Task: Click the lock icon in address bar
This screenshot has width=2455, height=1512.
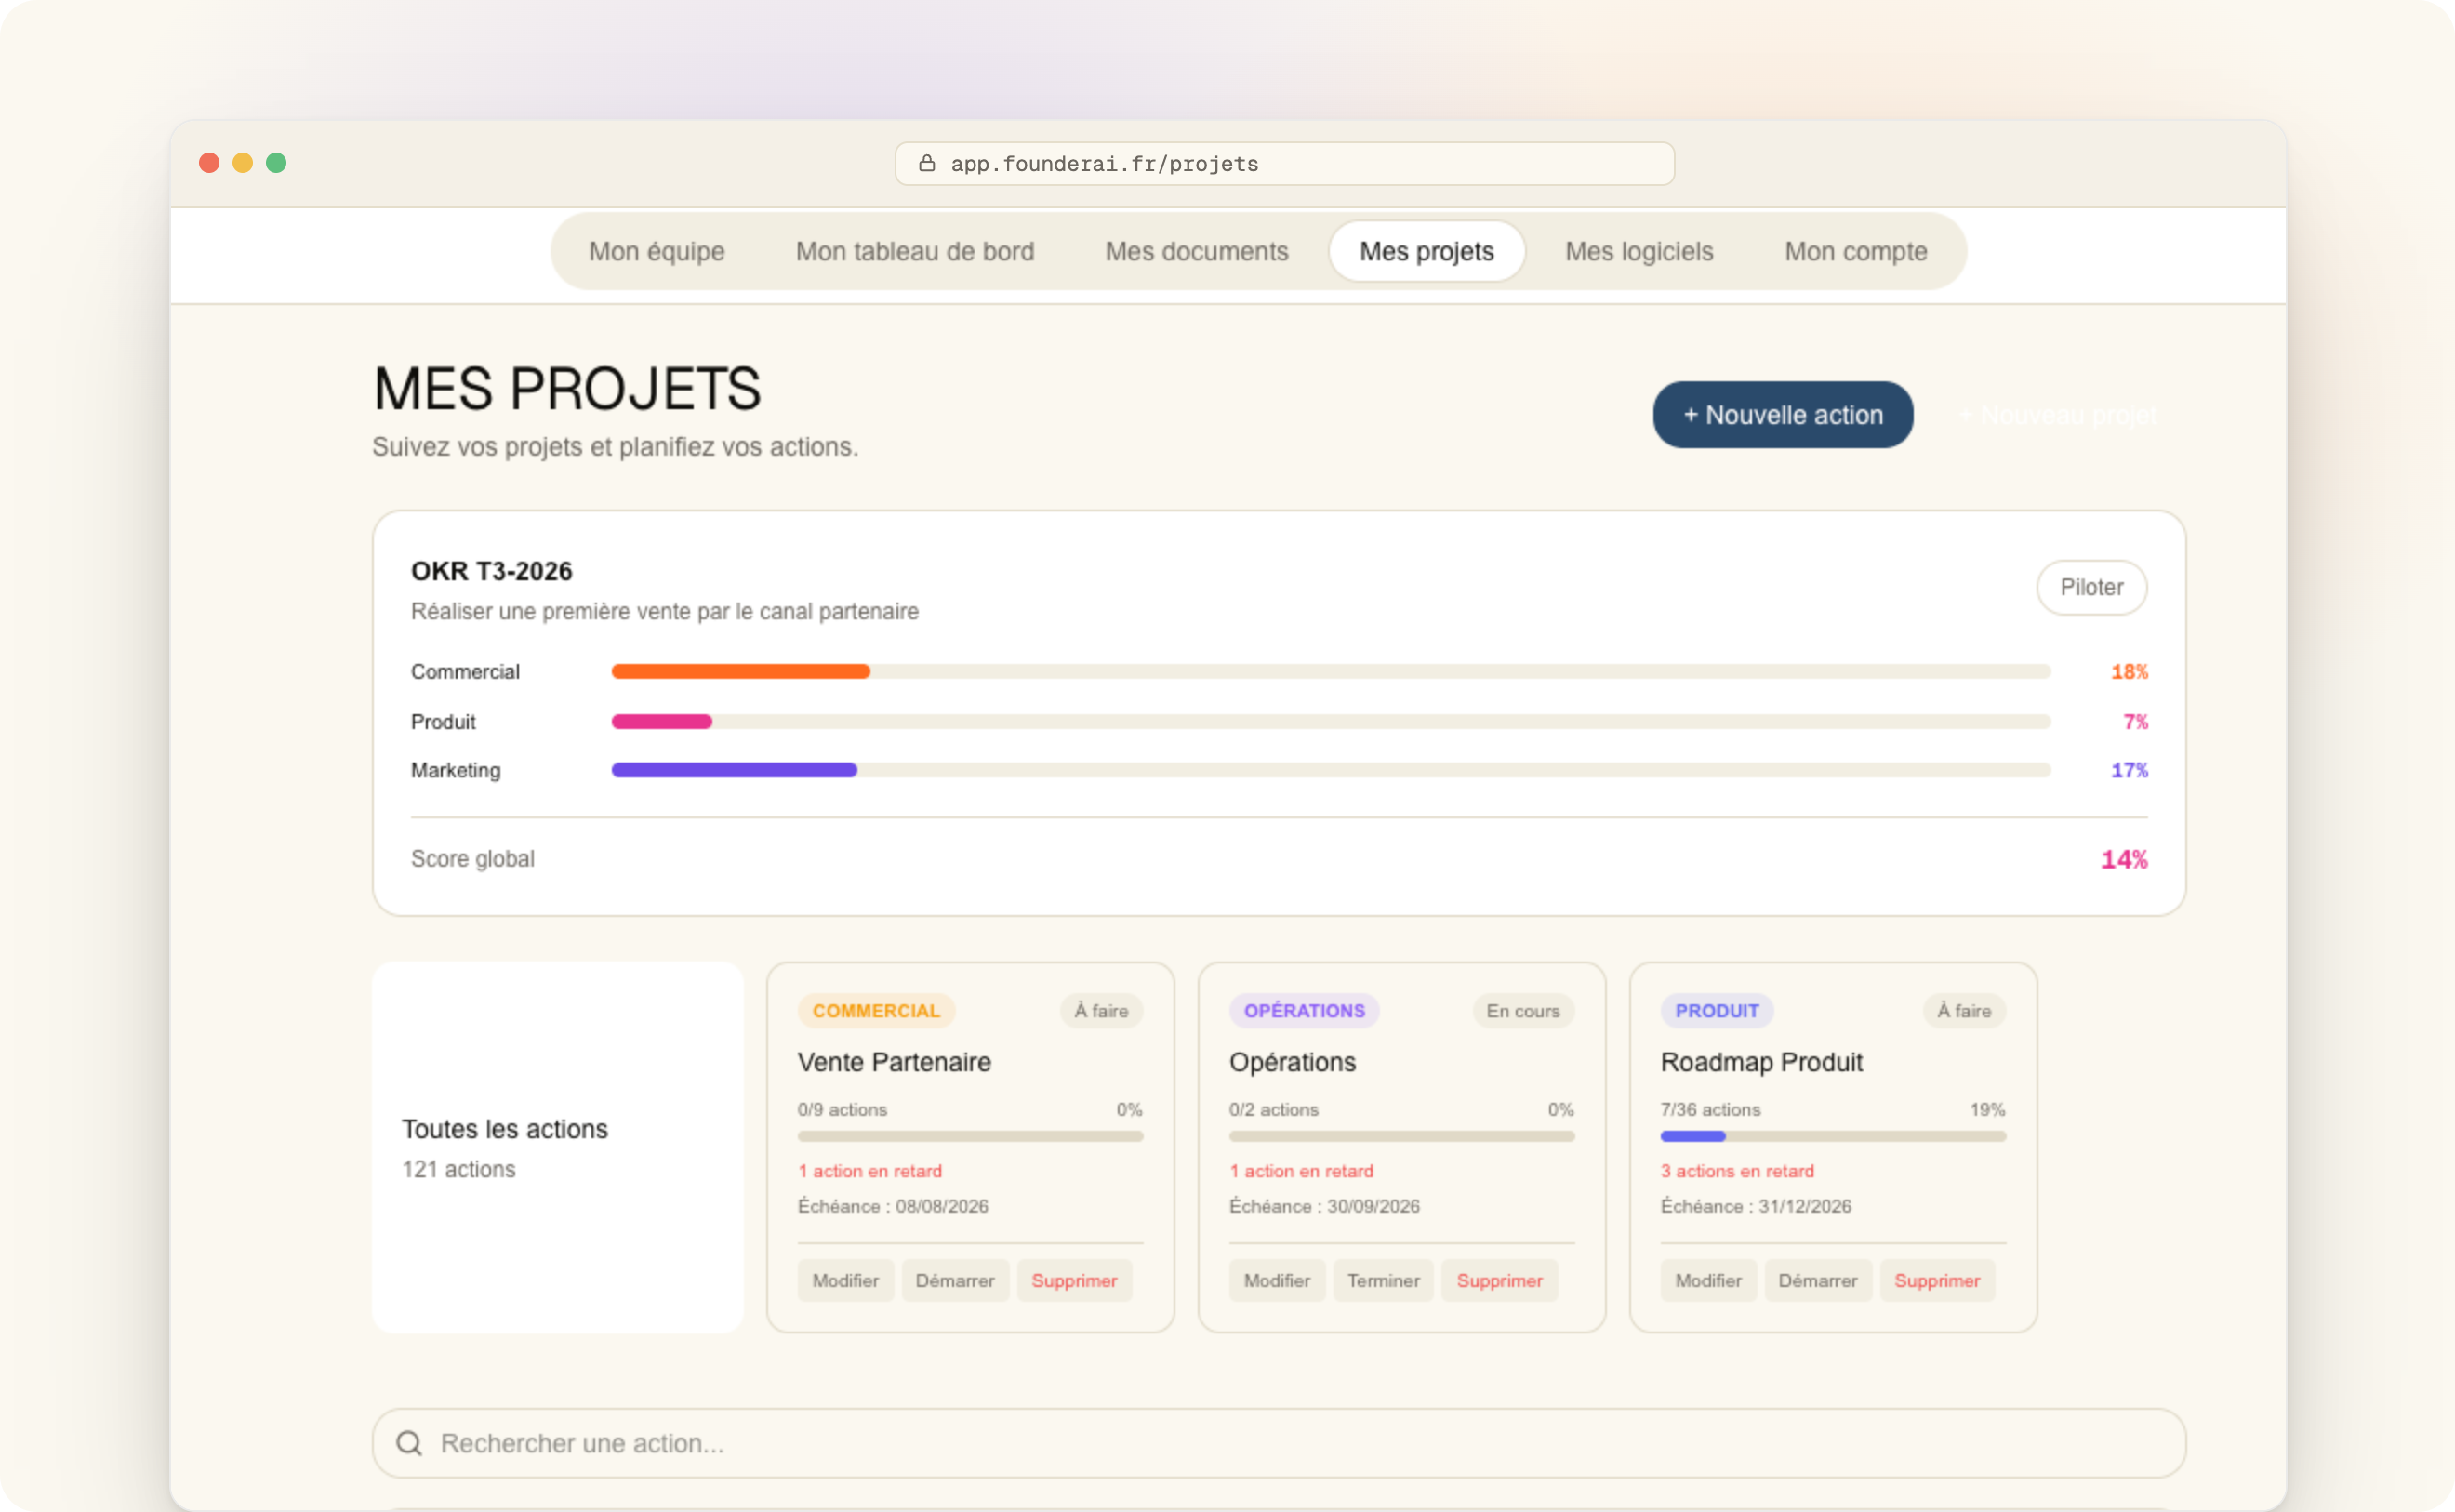Action: pos(927,163)
